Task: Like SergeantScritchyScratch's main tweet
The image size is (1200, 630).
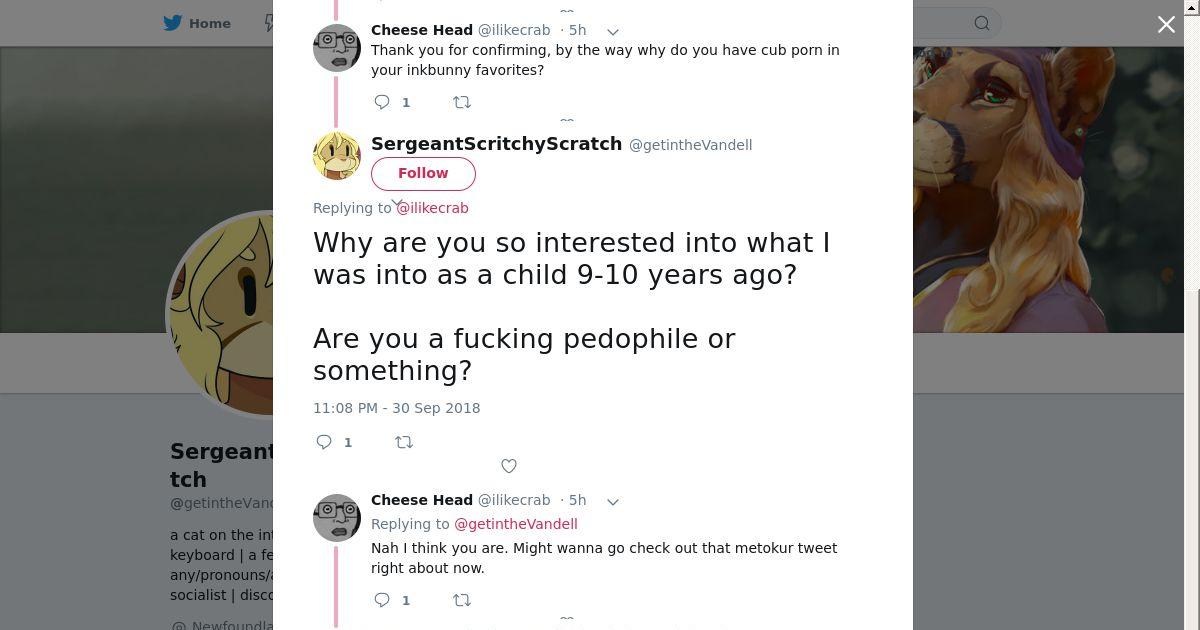Action: (x=509, y=466)
